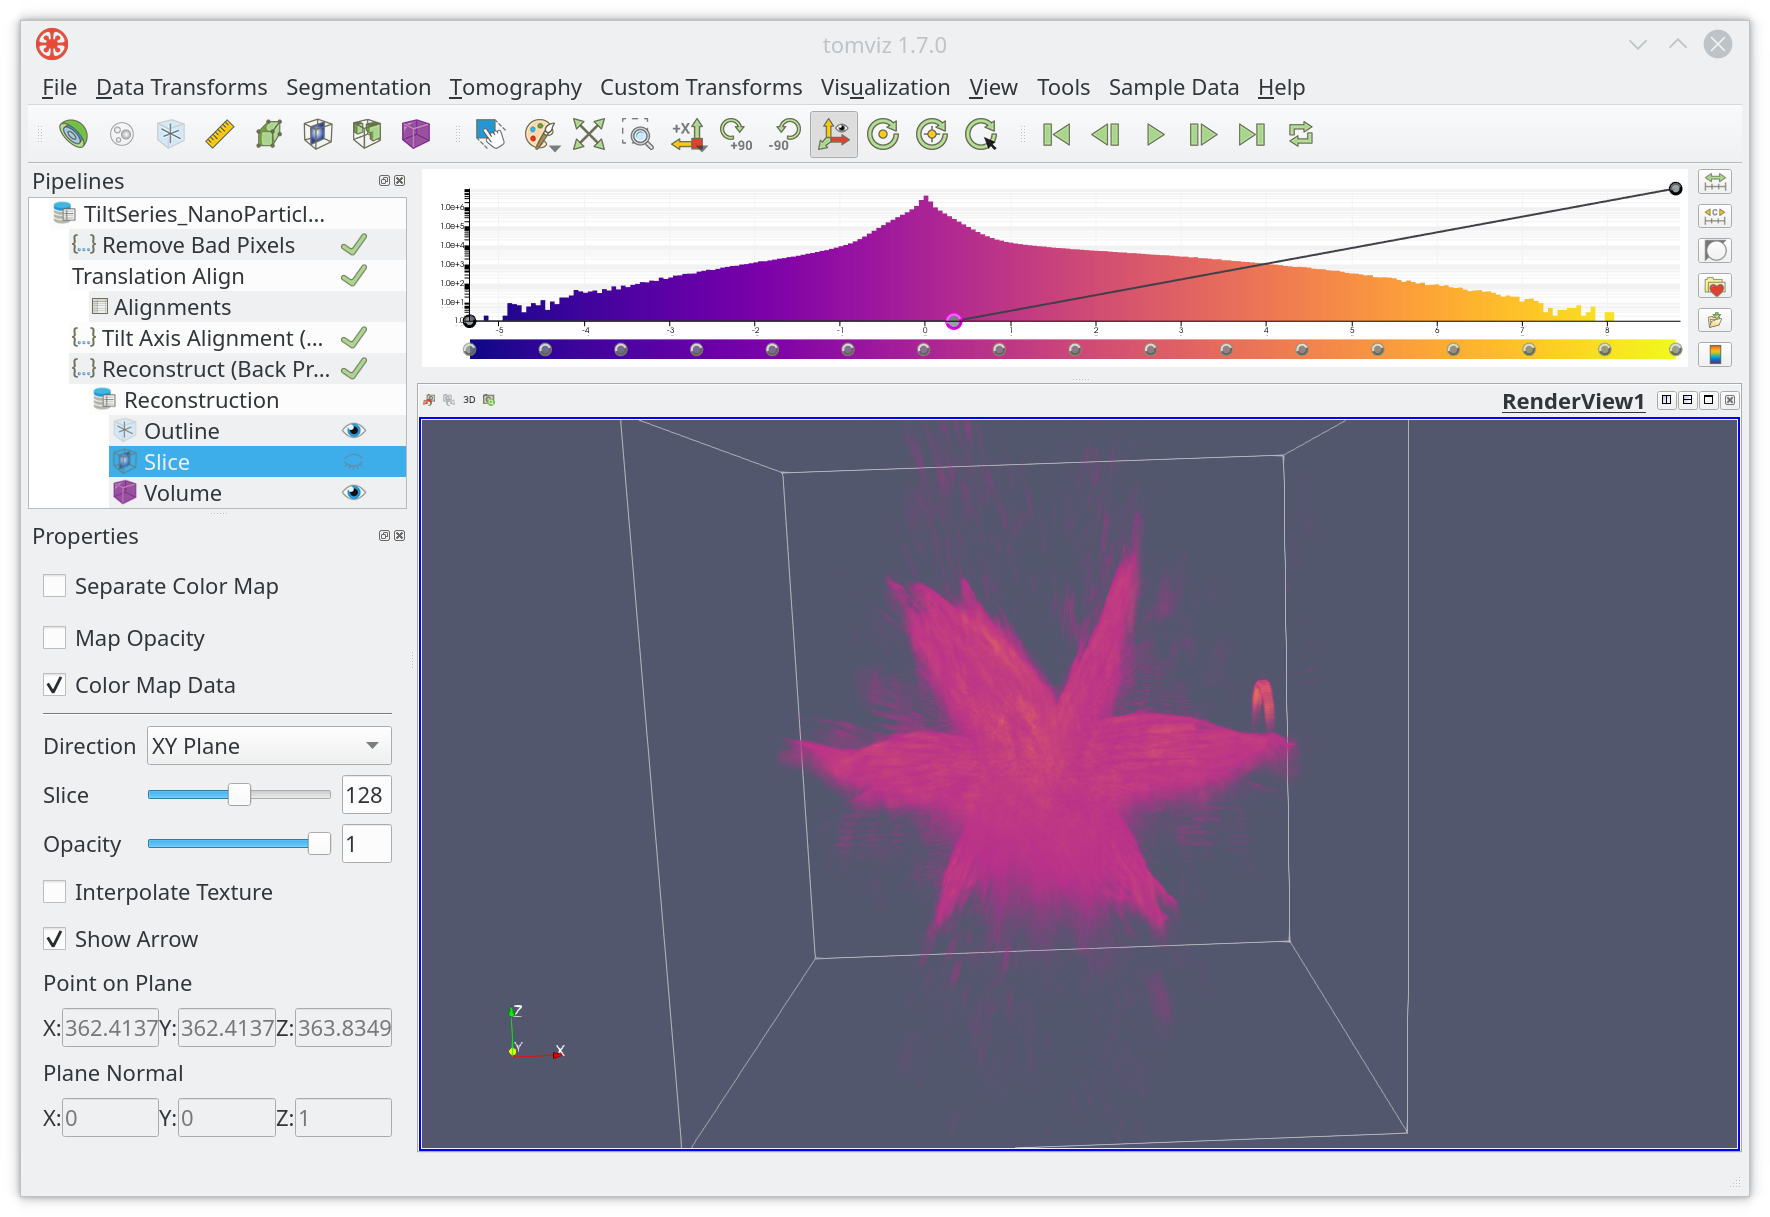The height and width of the screenshot is (1217, 1770).
Task: Add a Contour module from the toolbar
Action: 73,134
